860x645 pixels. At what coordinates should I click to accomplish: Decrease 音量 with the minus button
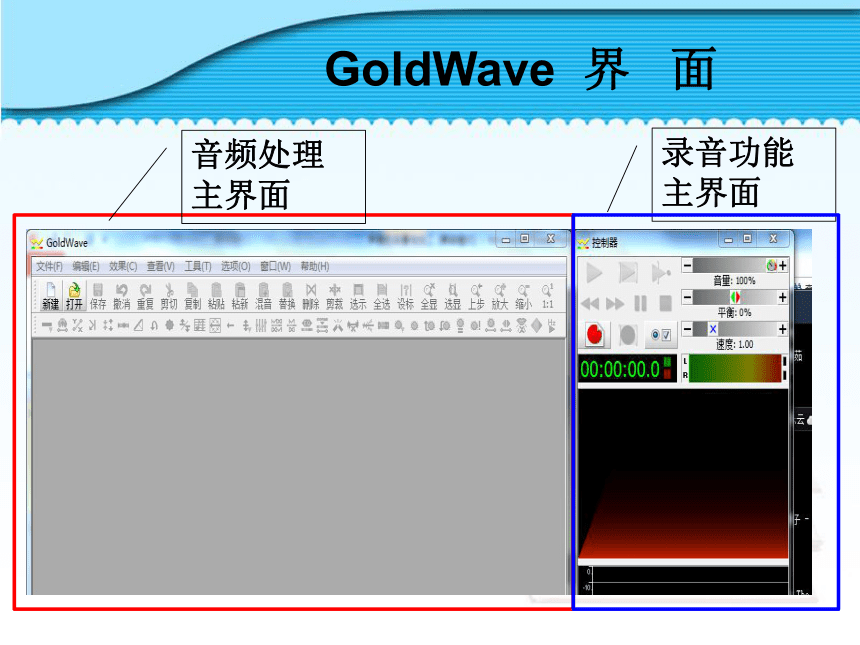pyautogui.click(x=687, y=265)
